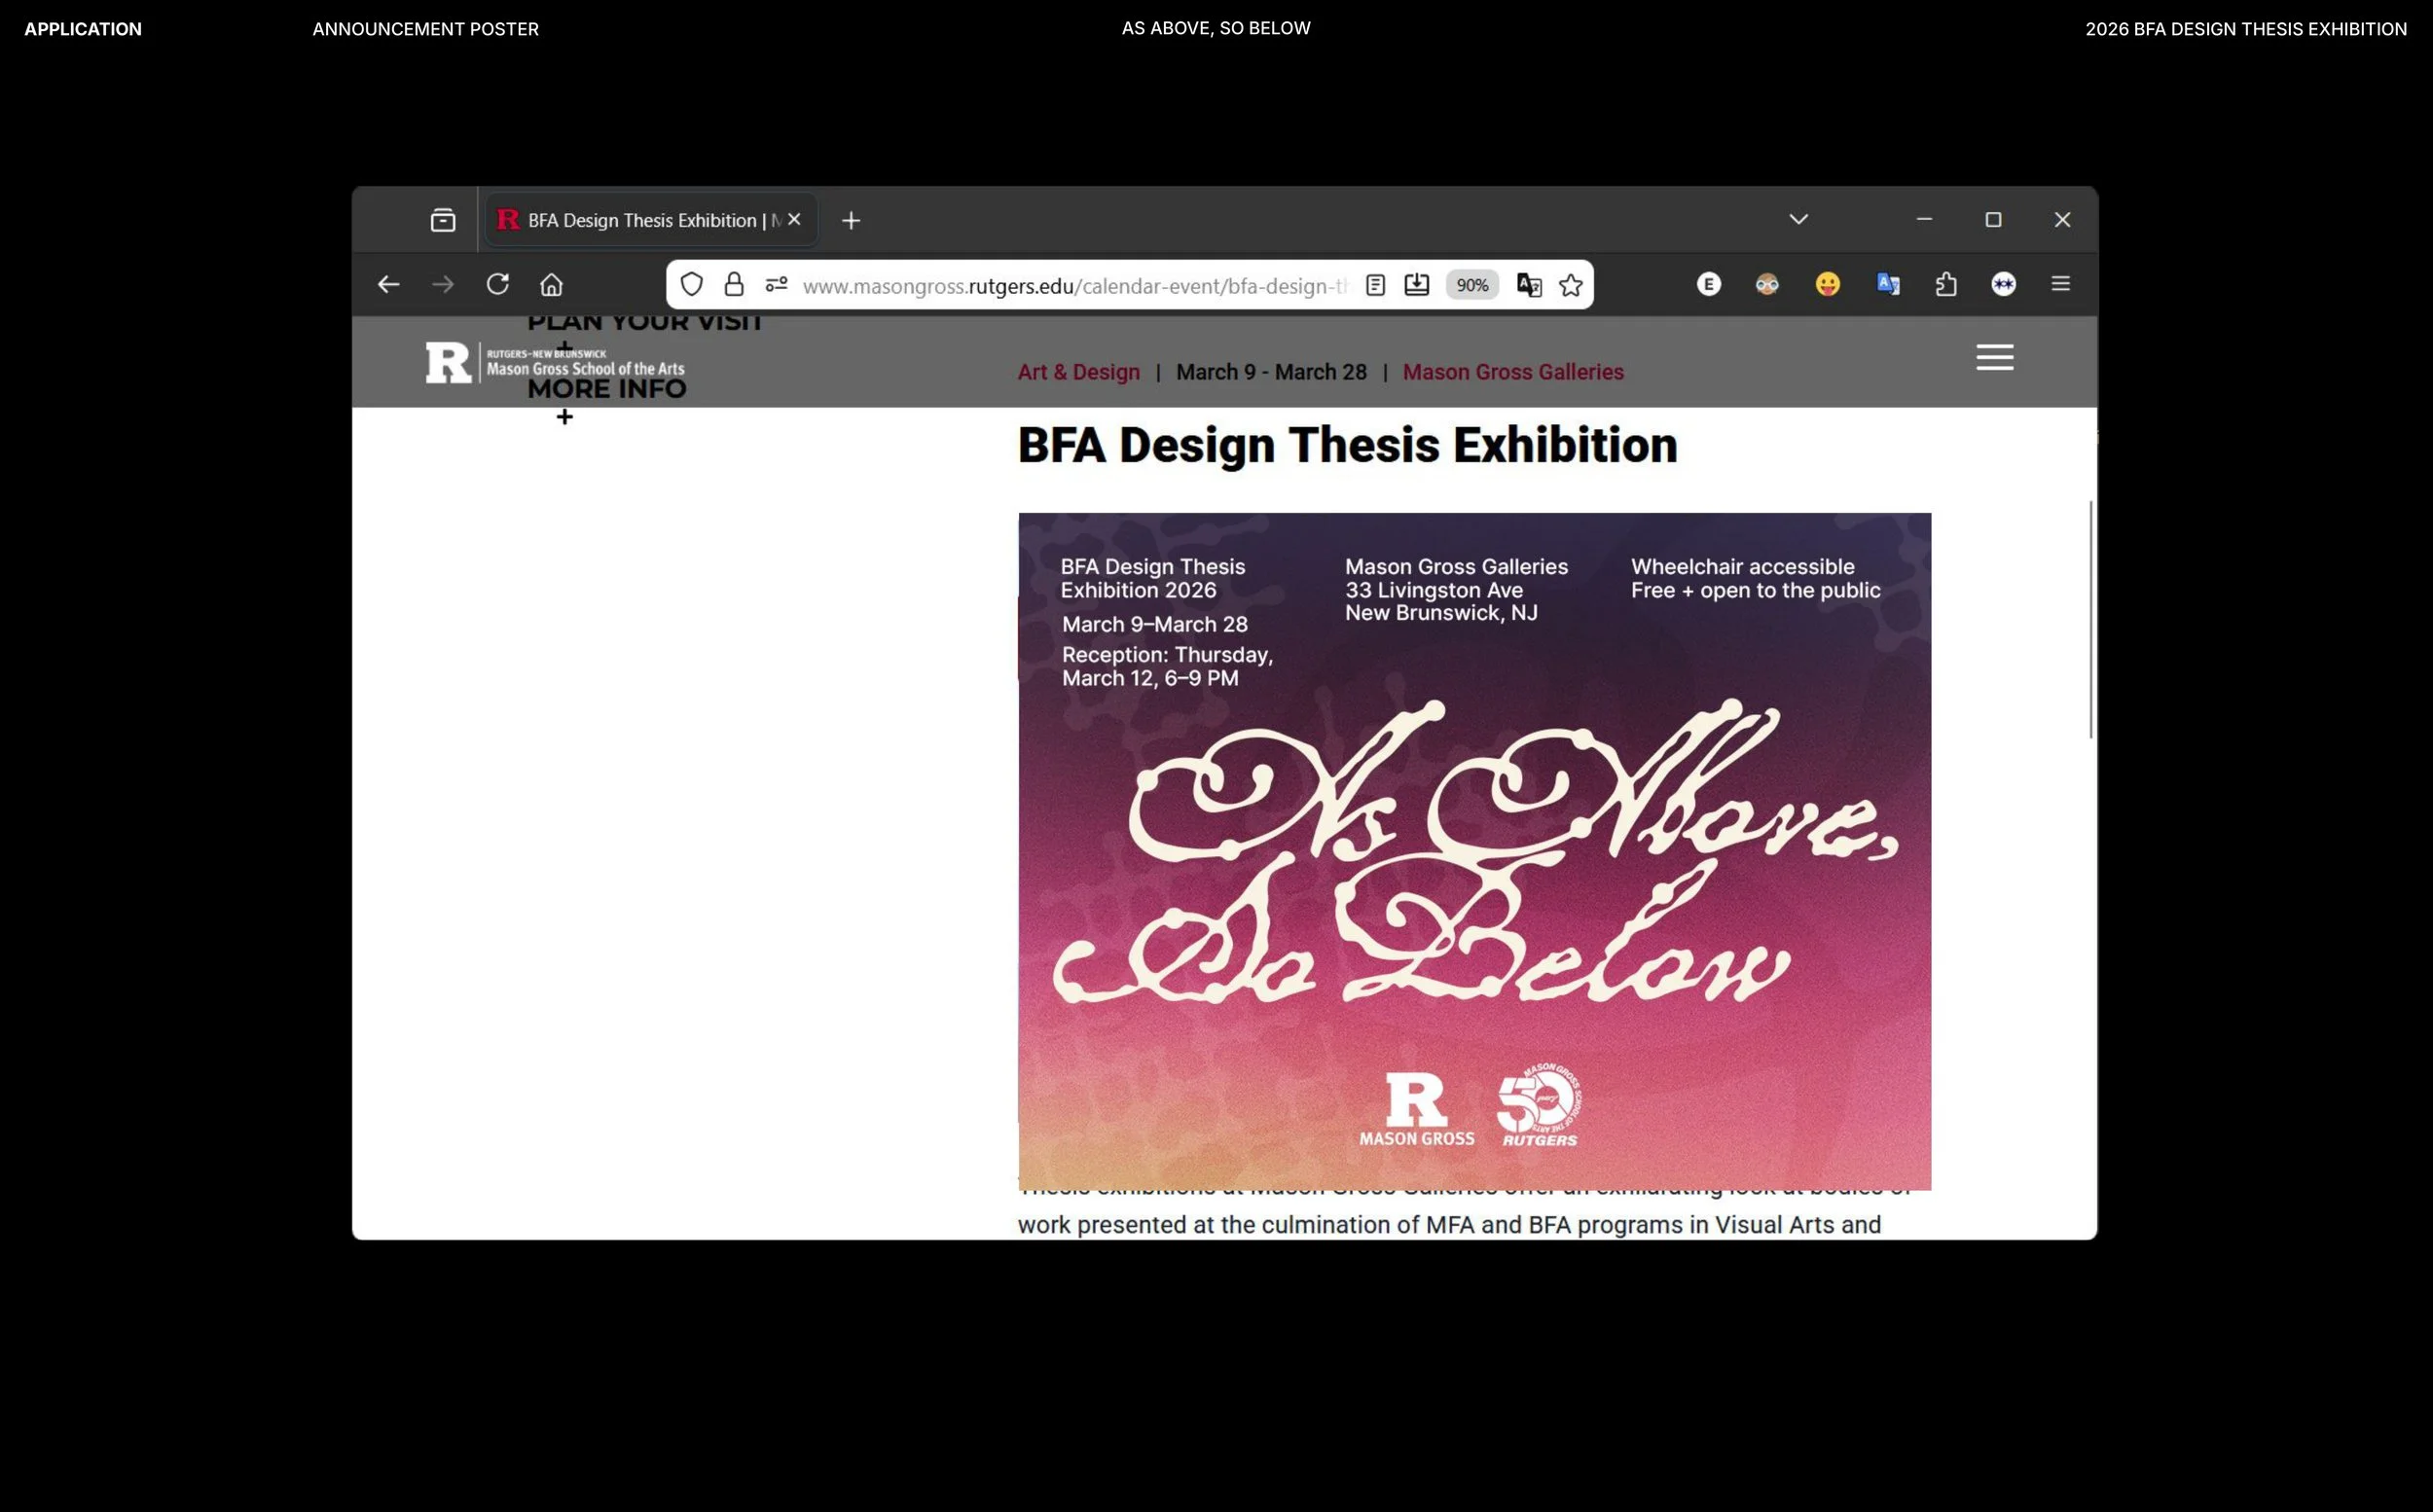Expand the MORE INFO plus sign
The width and height of the screenshot is (2433, 1512).
pos(565,417)
